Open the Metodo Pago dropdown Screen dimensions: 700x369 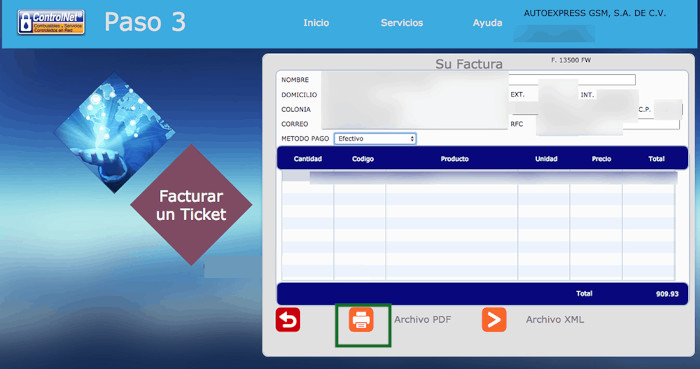click(x=375, y=139)
